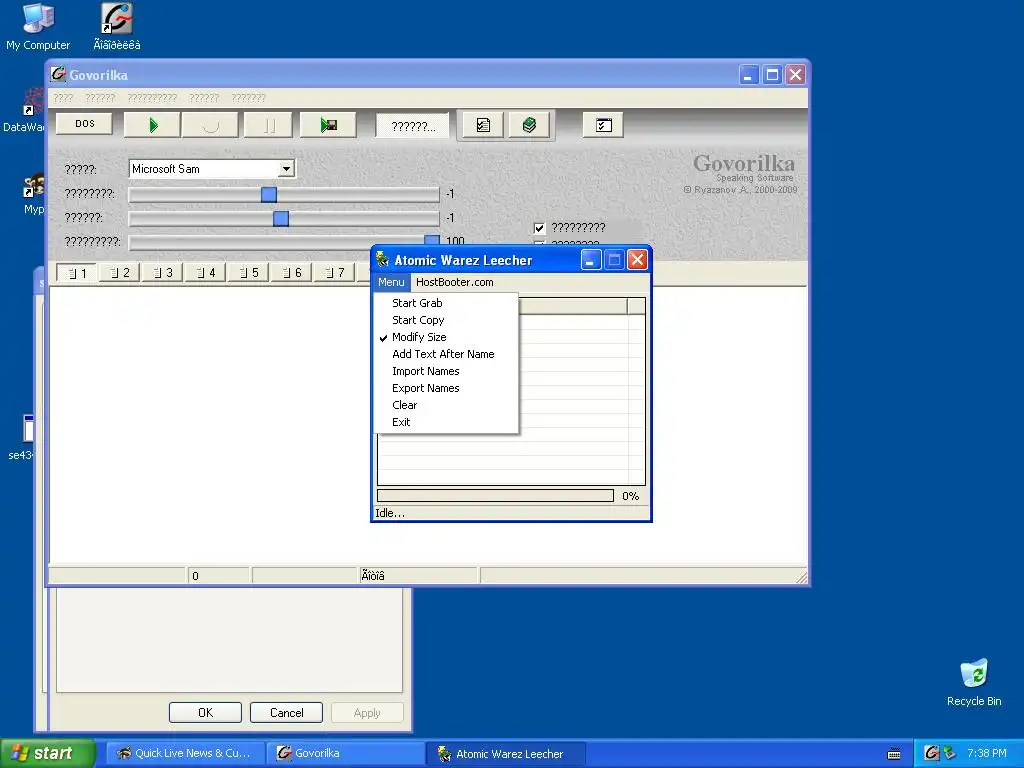Click the '??????...' toolbar button

pos(413,125)
